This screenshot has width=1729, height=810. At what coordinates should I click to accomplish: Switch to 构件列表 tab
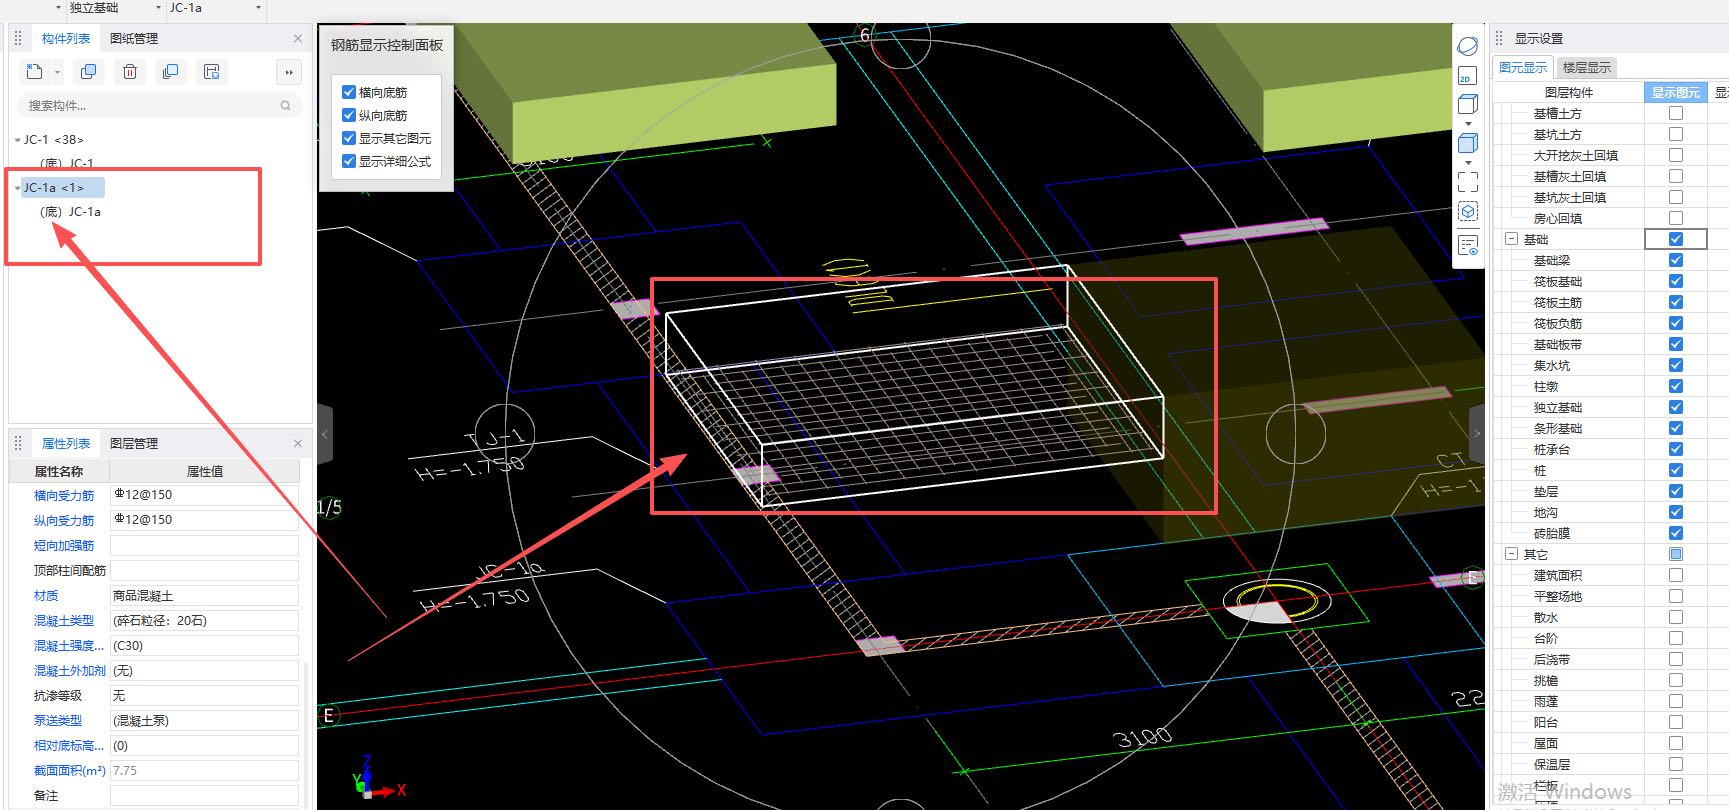coord(66,38)
